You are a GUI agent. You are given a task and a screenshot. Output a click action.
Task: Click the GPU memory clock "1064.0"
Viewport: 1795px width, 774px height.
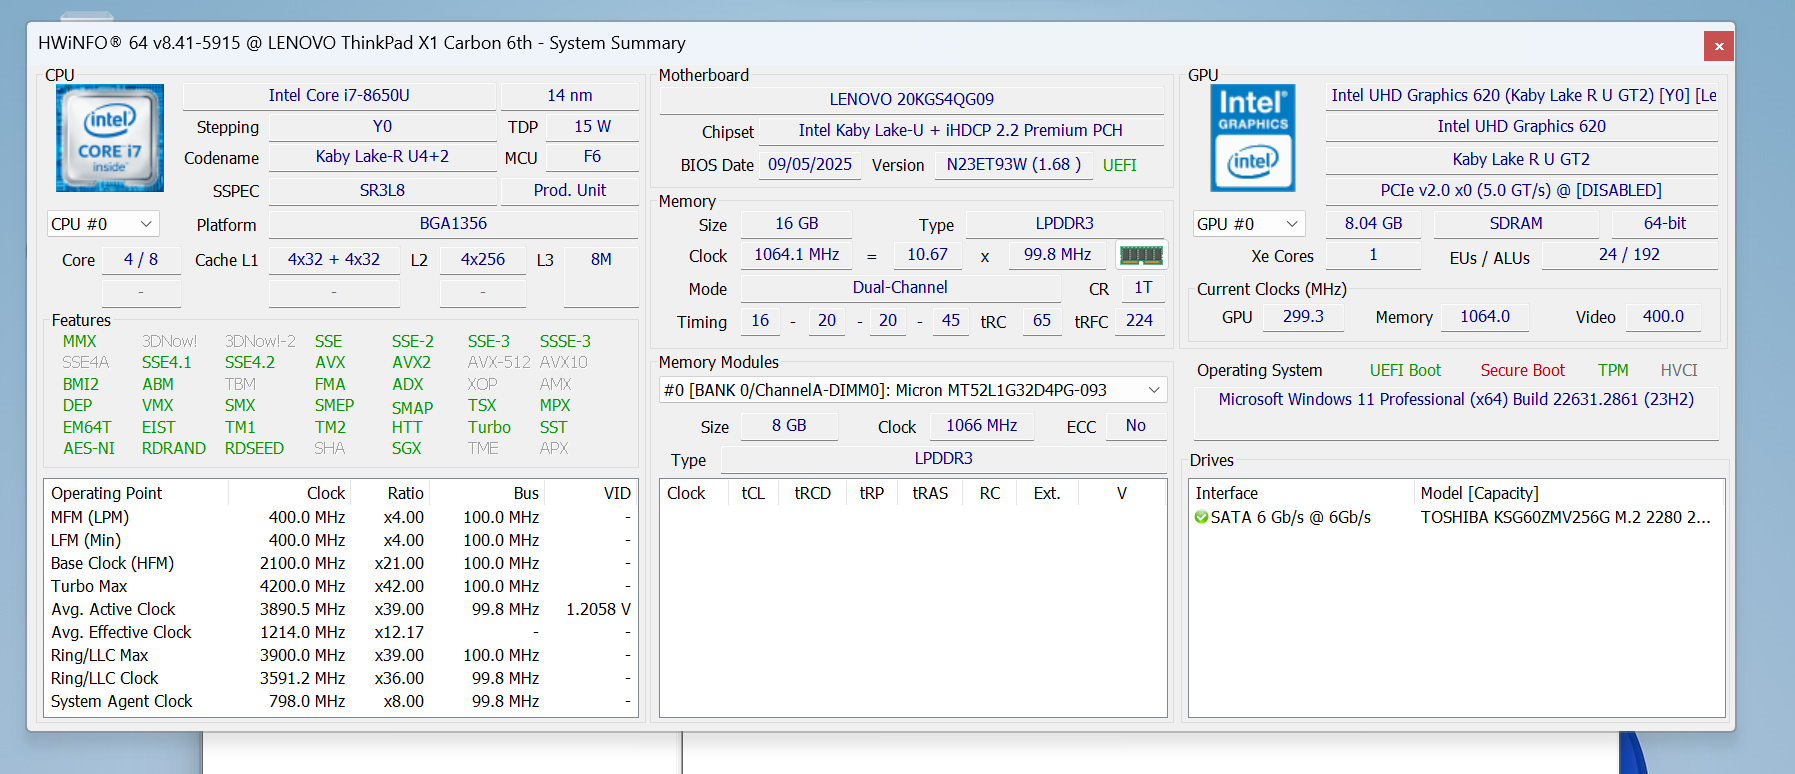[x=1485, y=317]
